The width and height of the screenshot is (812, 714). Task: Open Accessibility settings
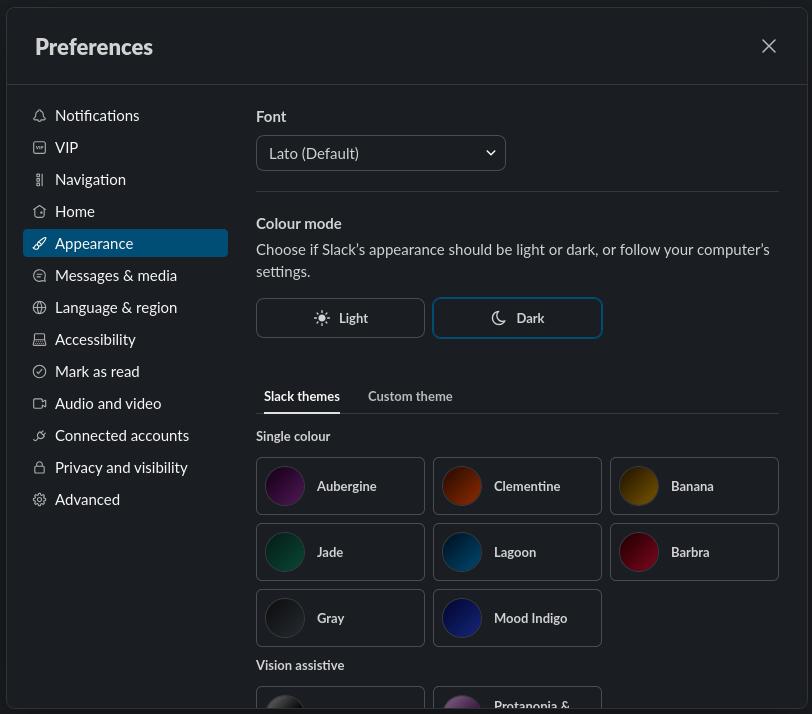point(125,340)
